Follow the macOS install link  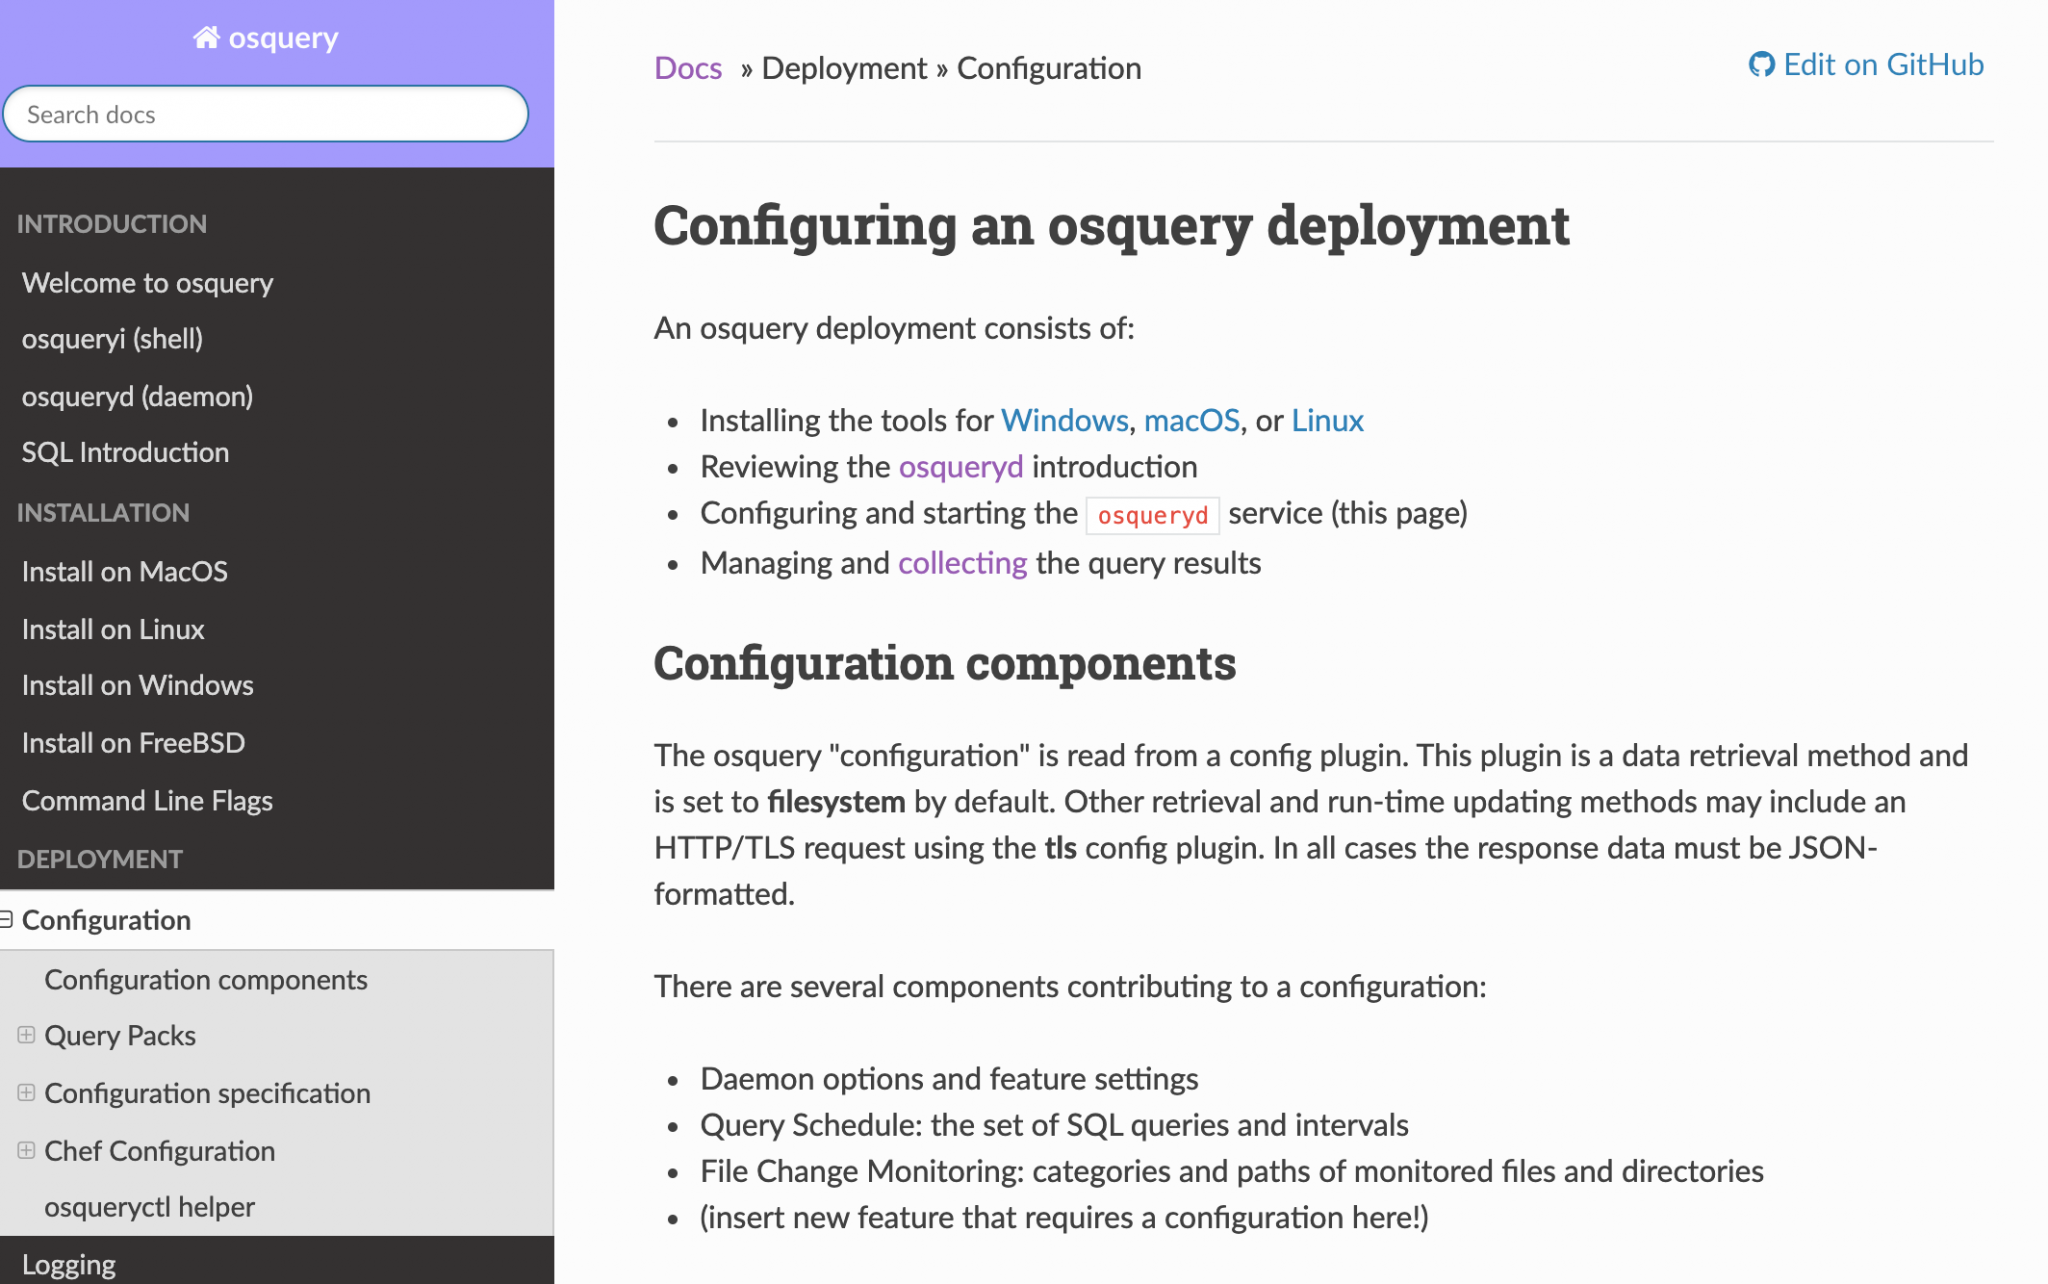tap(1191, 420)
